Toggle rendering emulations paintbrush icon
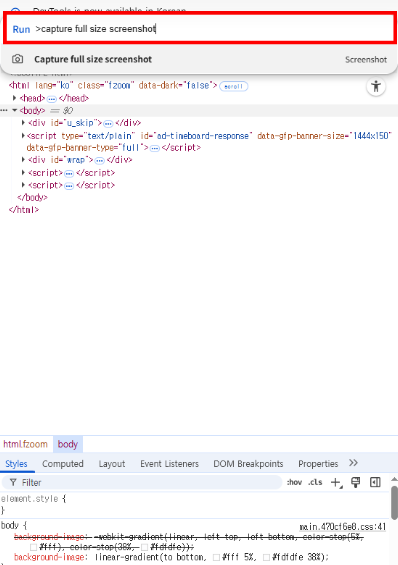 [355, 482]
